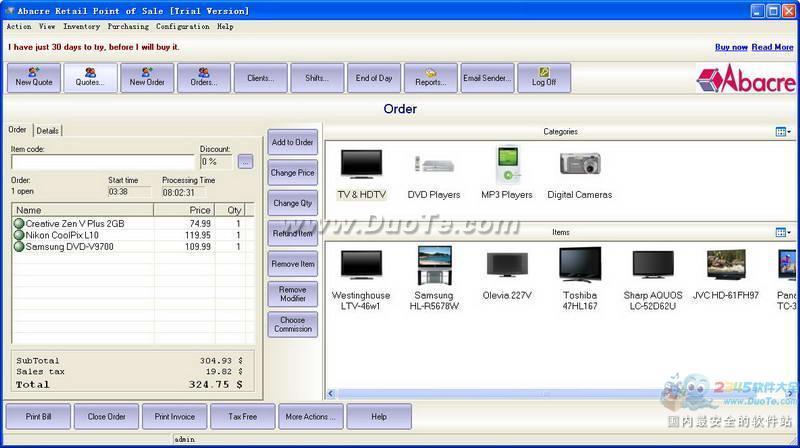Click the Remove Item button
The height and width of the screenshot is (448, 800).
tap(292, 264)
